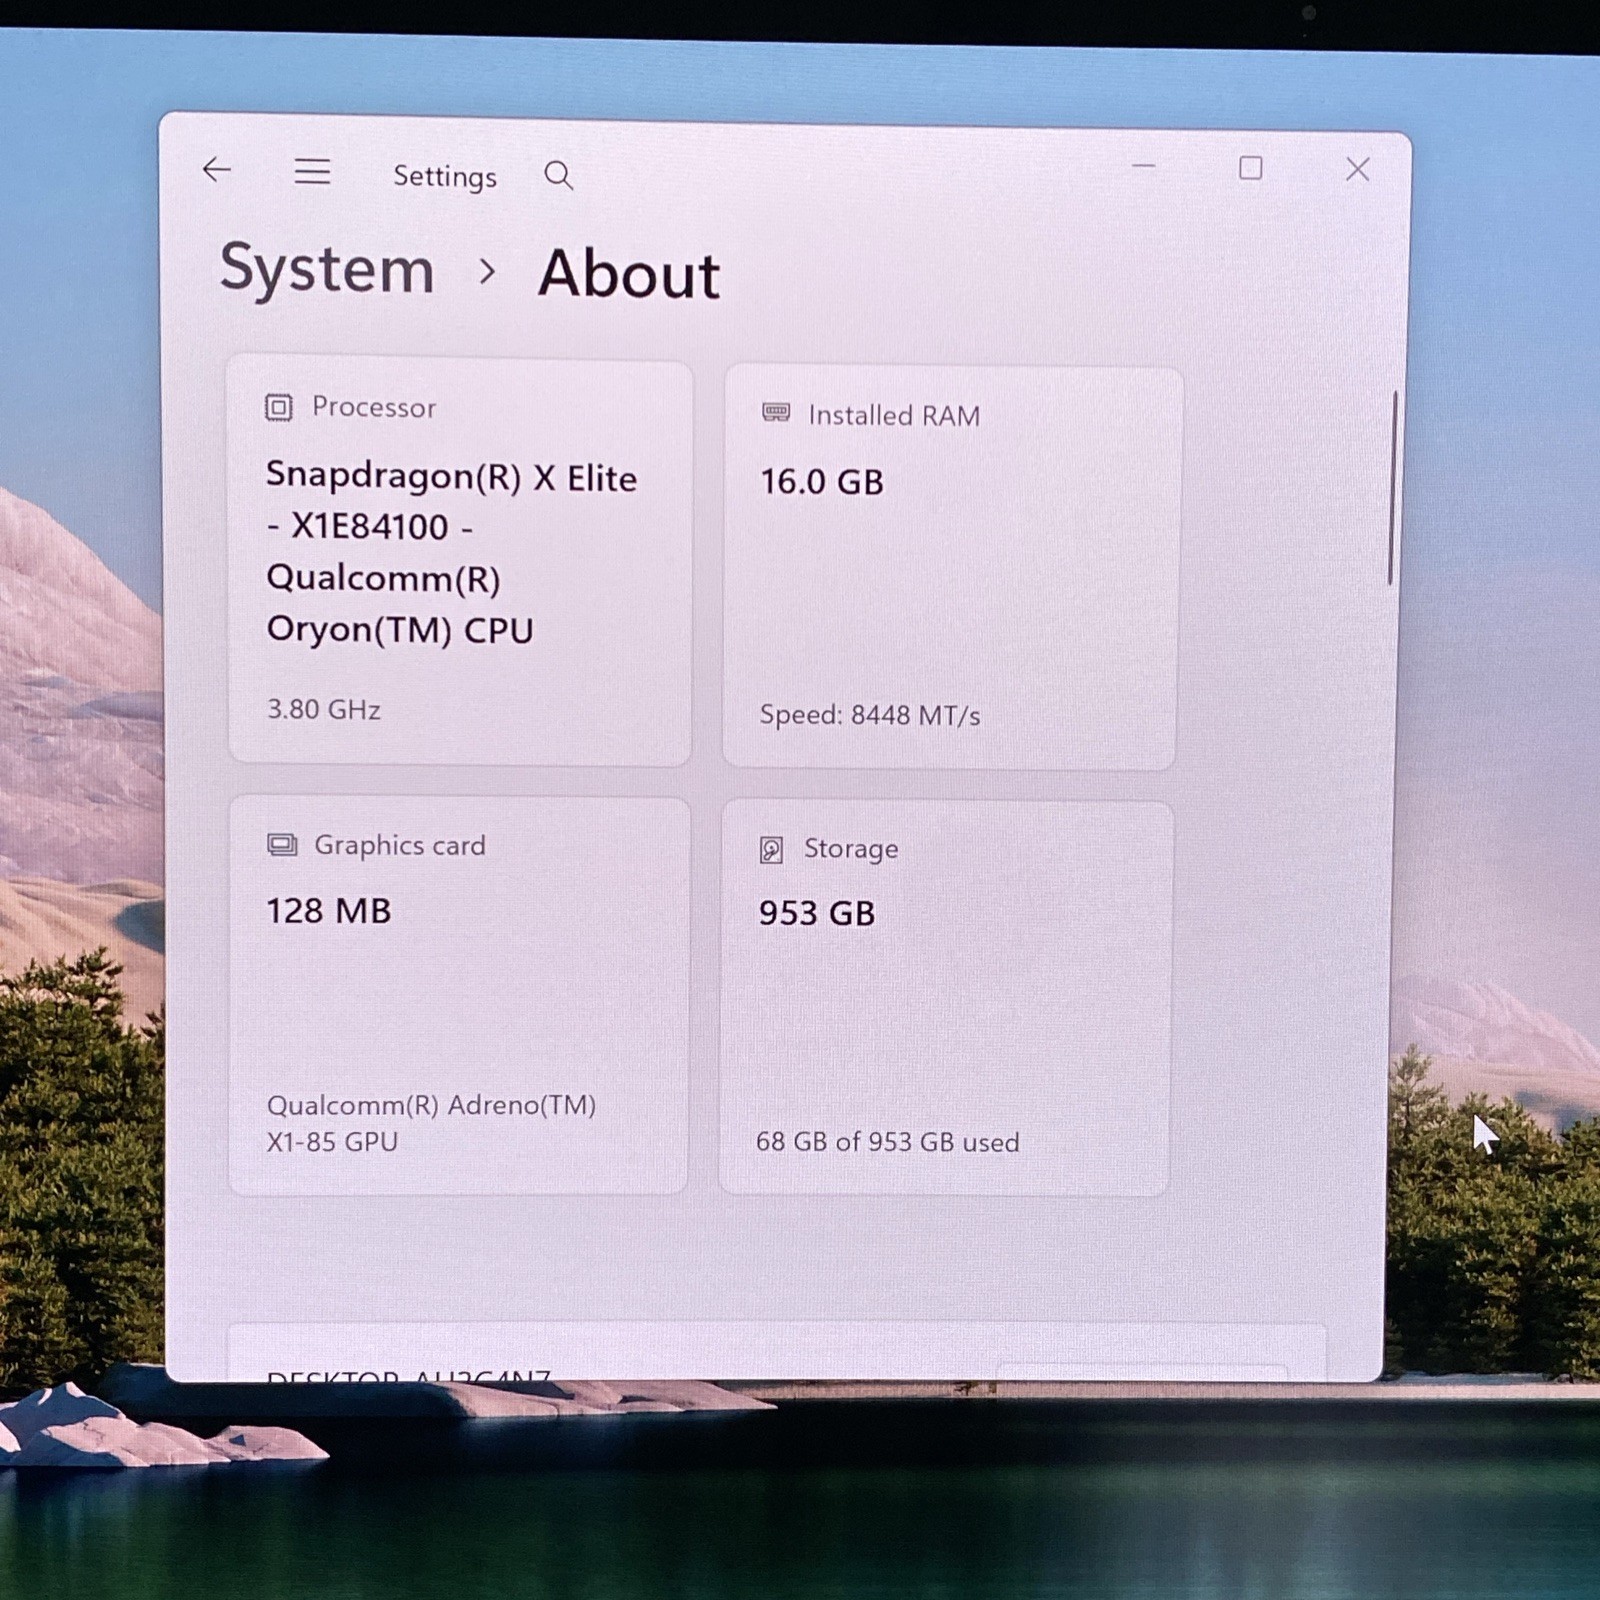Click Speed: 8448 MT/s text
This screenshot has width=1600, height=1600.
tap(869, 716)
